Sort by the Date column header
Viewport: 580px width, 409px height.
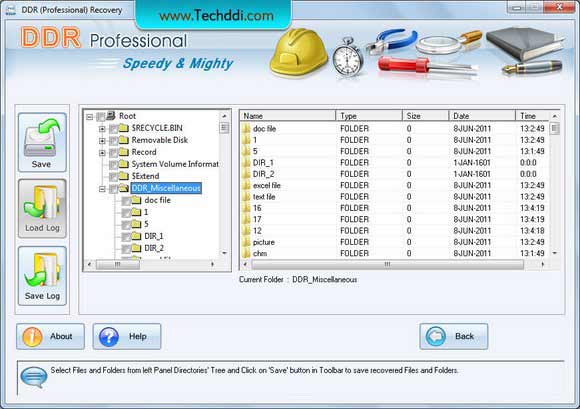[x=482, y=116]
